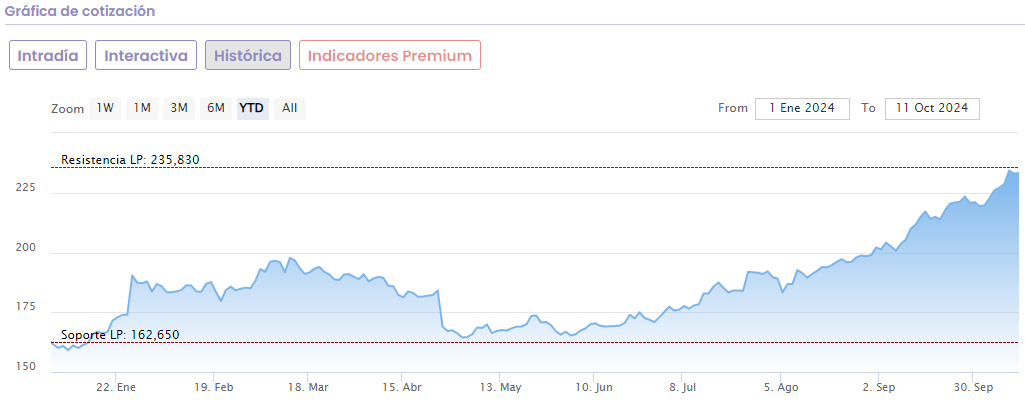
Task: Show All historical data range
Action: (289, 108)
